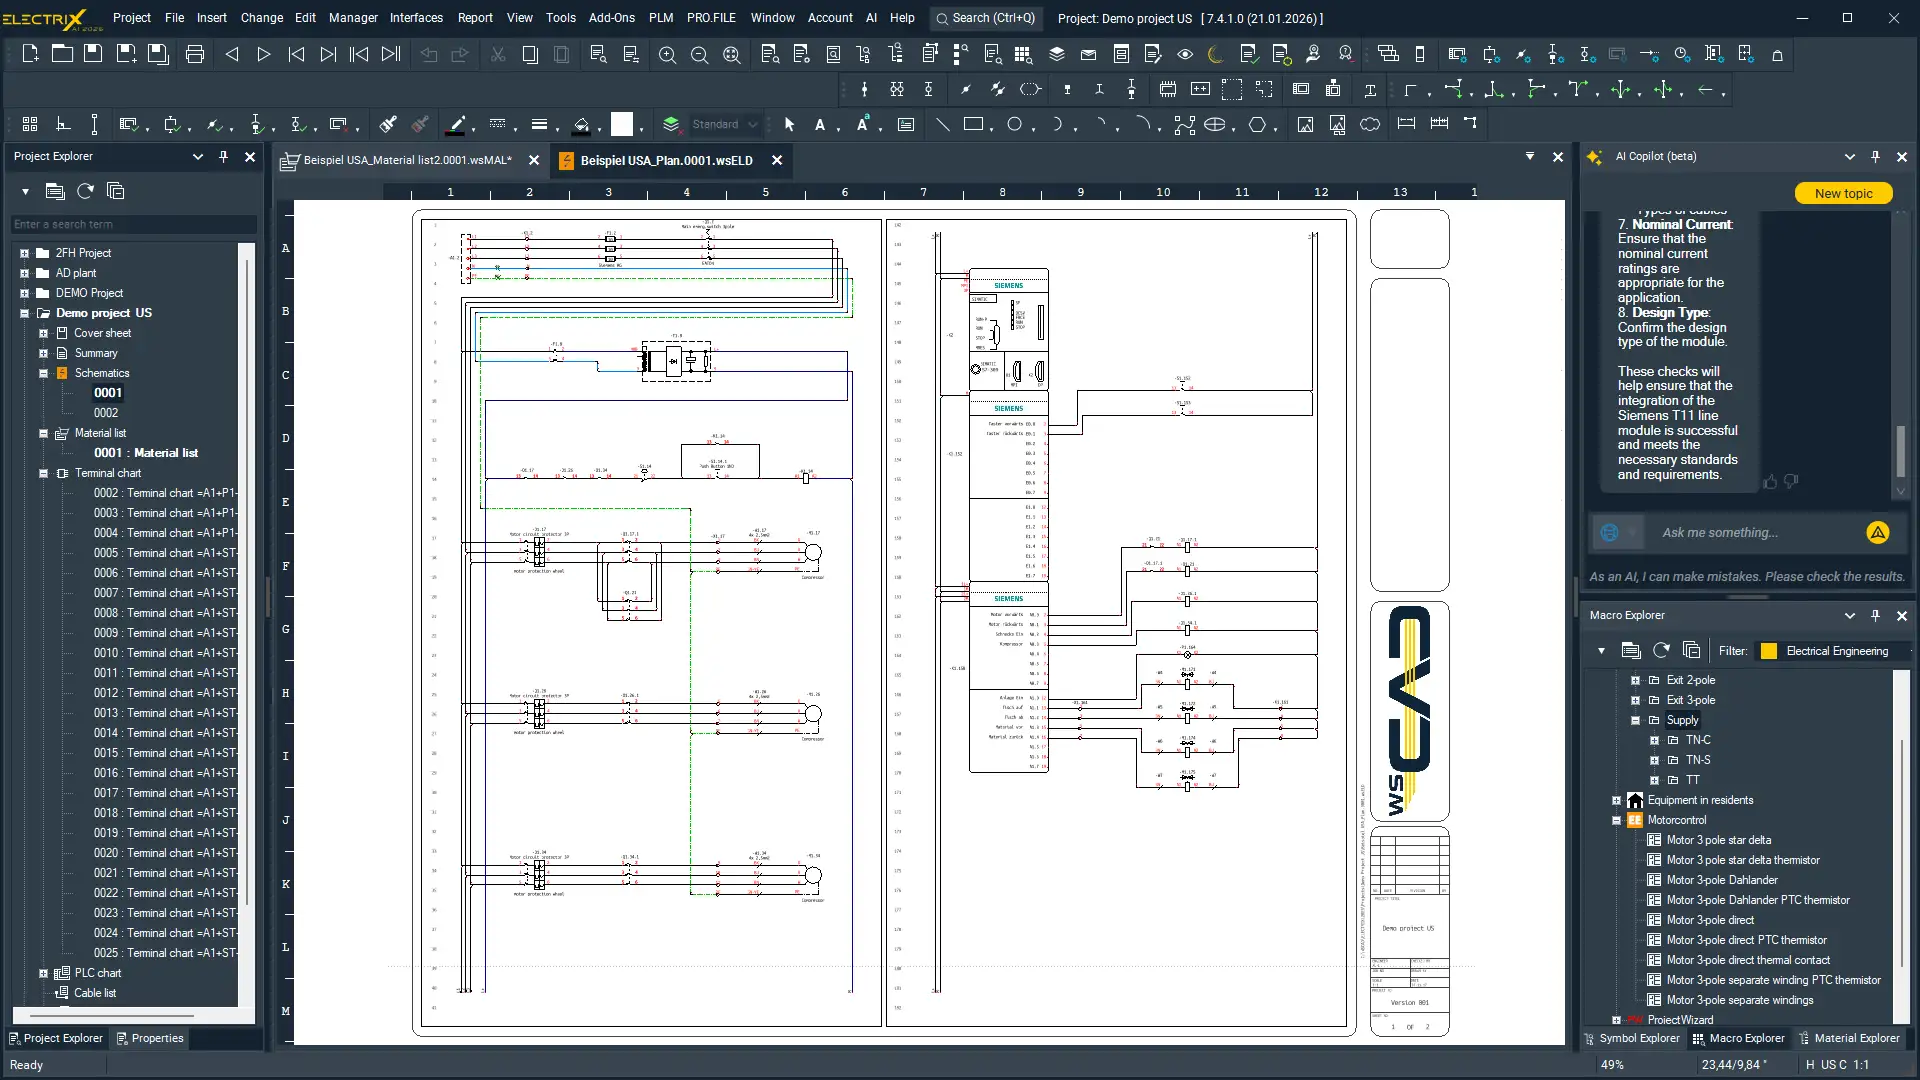Viewport: 1920px width, 1080px height.
Task: Click the Zoom in magnifier icon
Action: 667,55
